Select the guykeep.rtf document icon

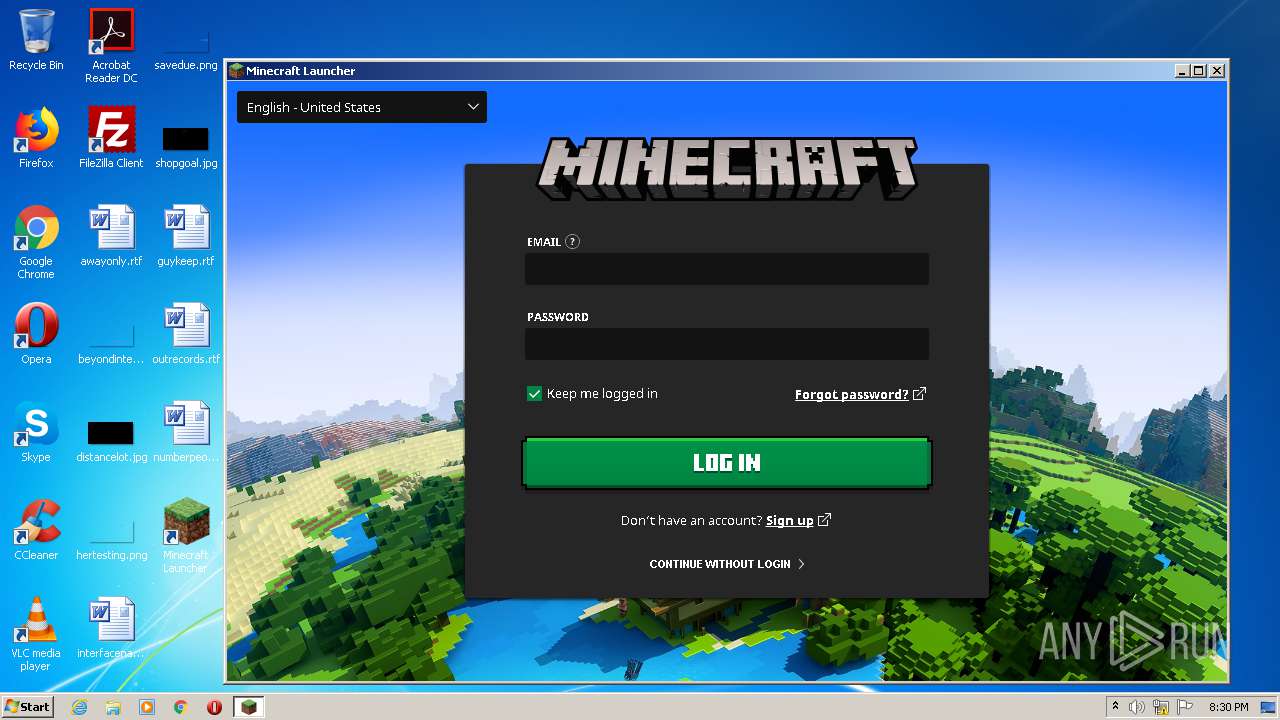[x=186, y=236]
